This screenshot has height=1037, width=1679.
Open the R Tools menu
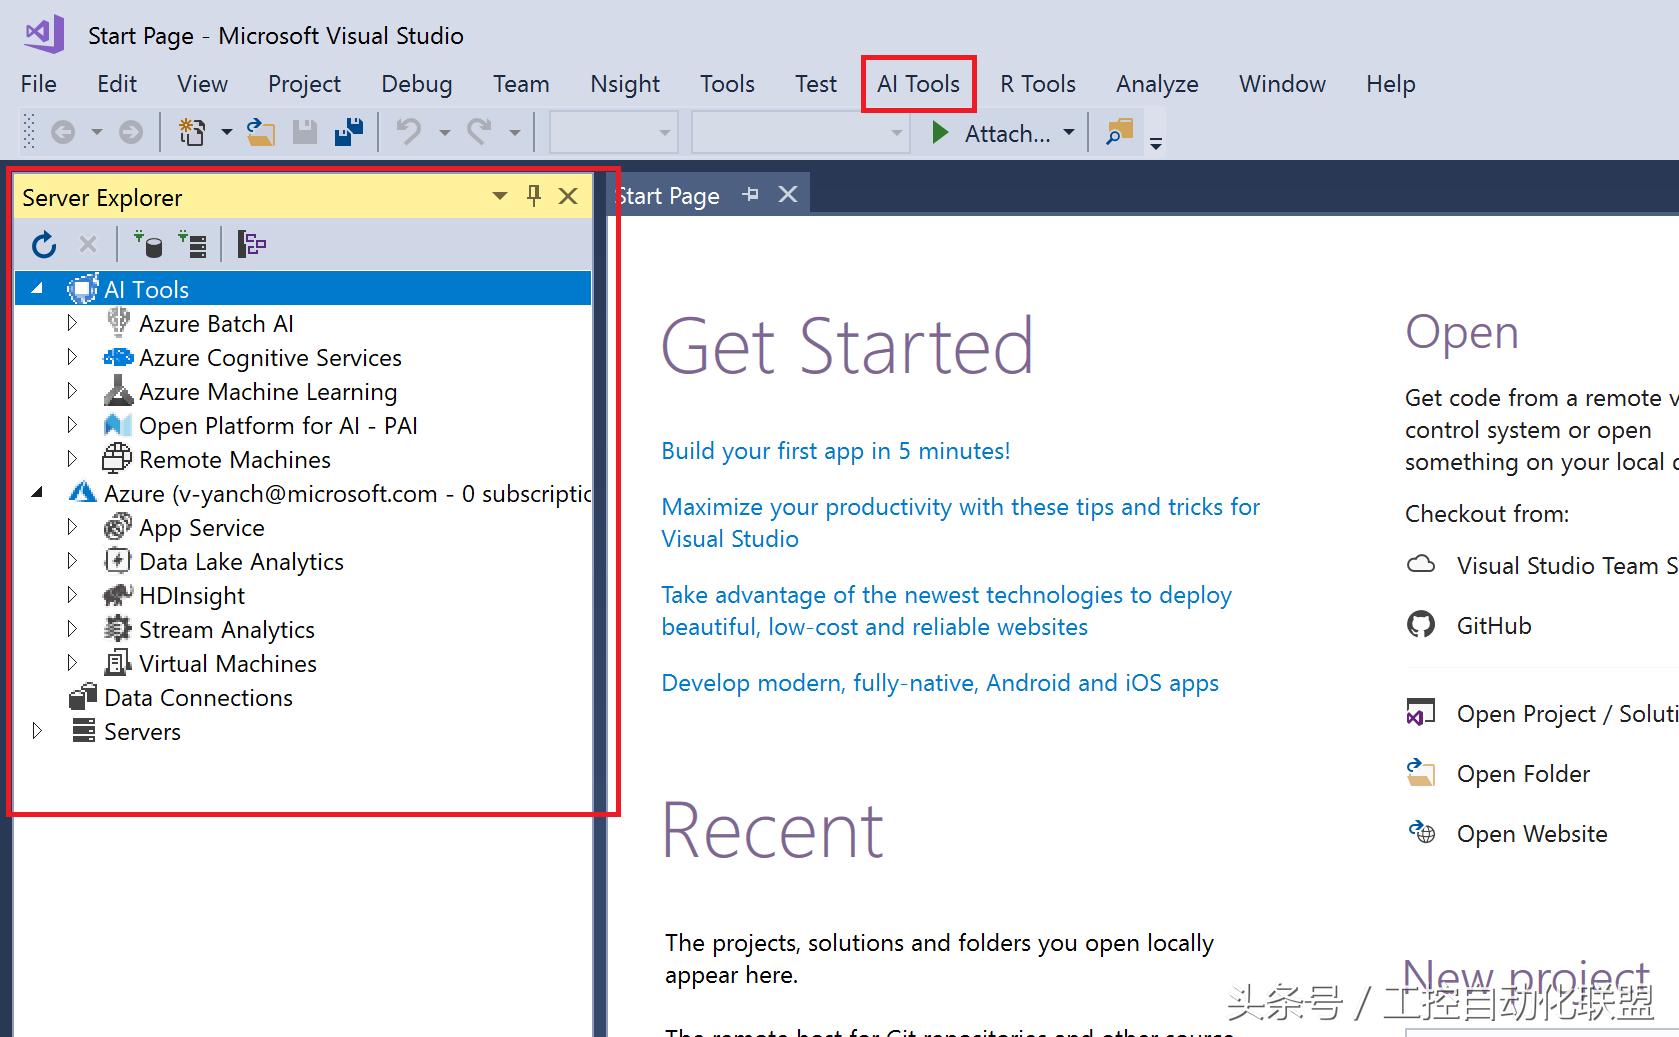pos(1038,84)
